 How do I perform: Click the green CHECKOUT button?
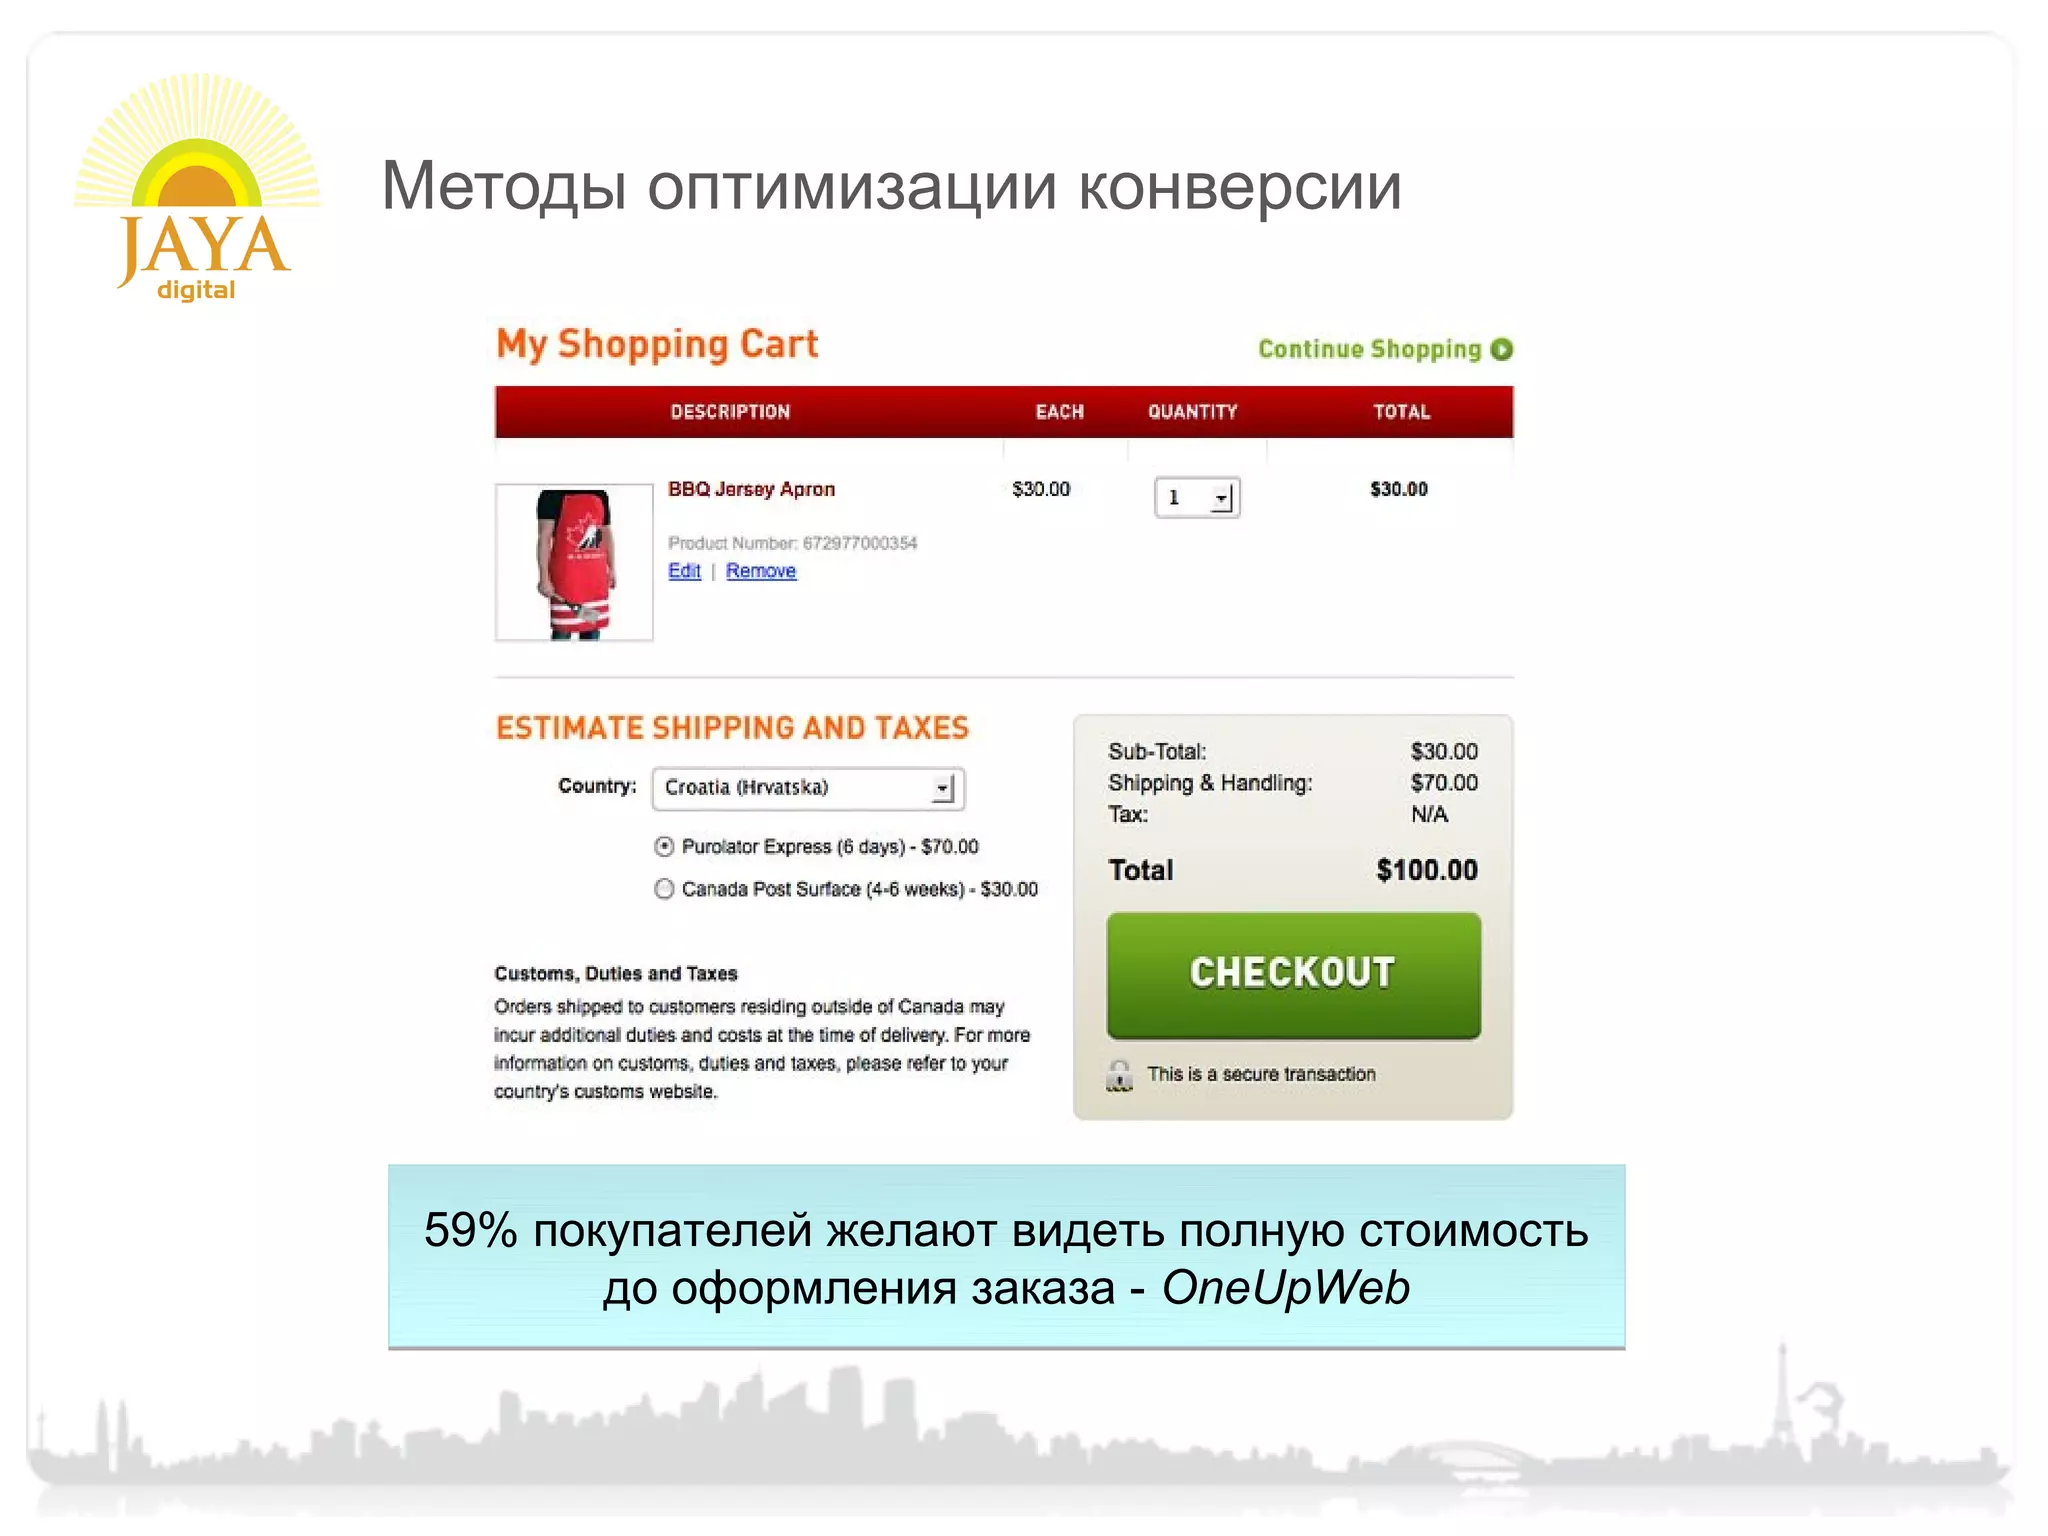tap(1293, 975)
